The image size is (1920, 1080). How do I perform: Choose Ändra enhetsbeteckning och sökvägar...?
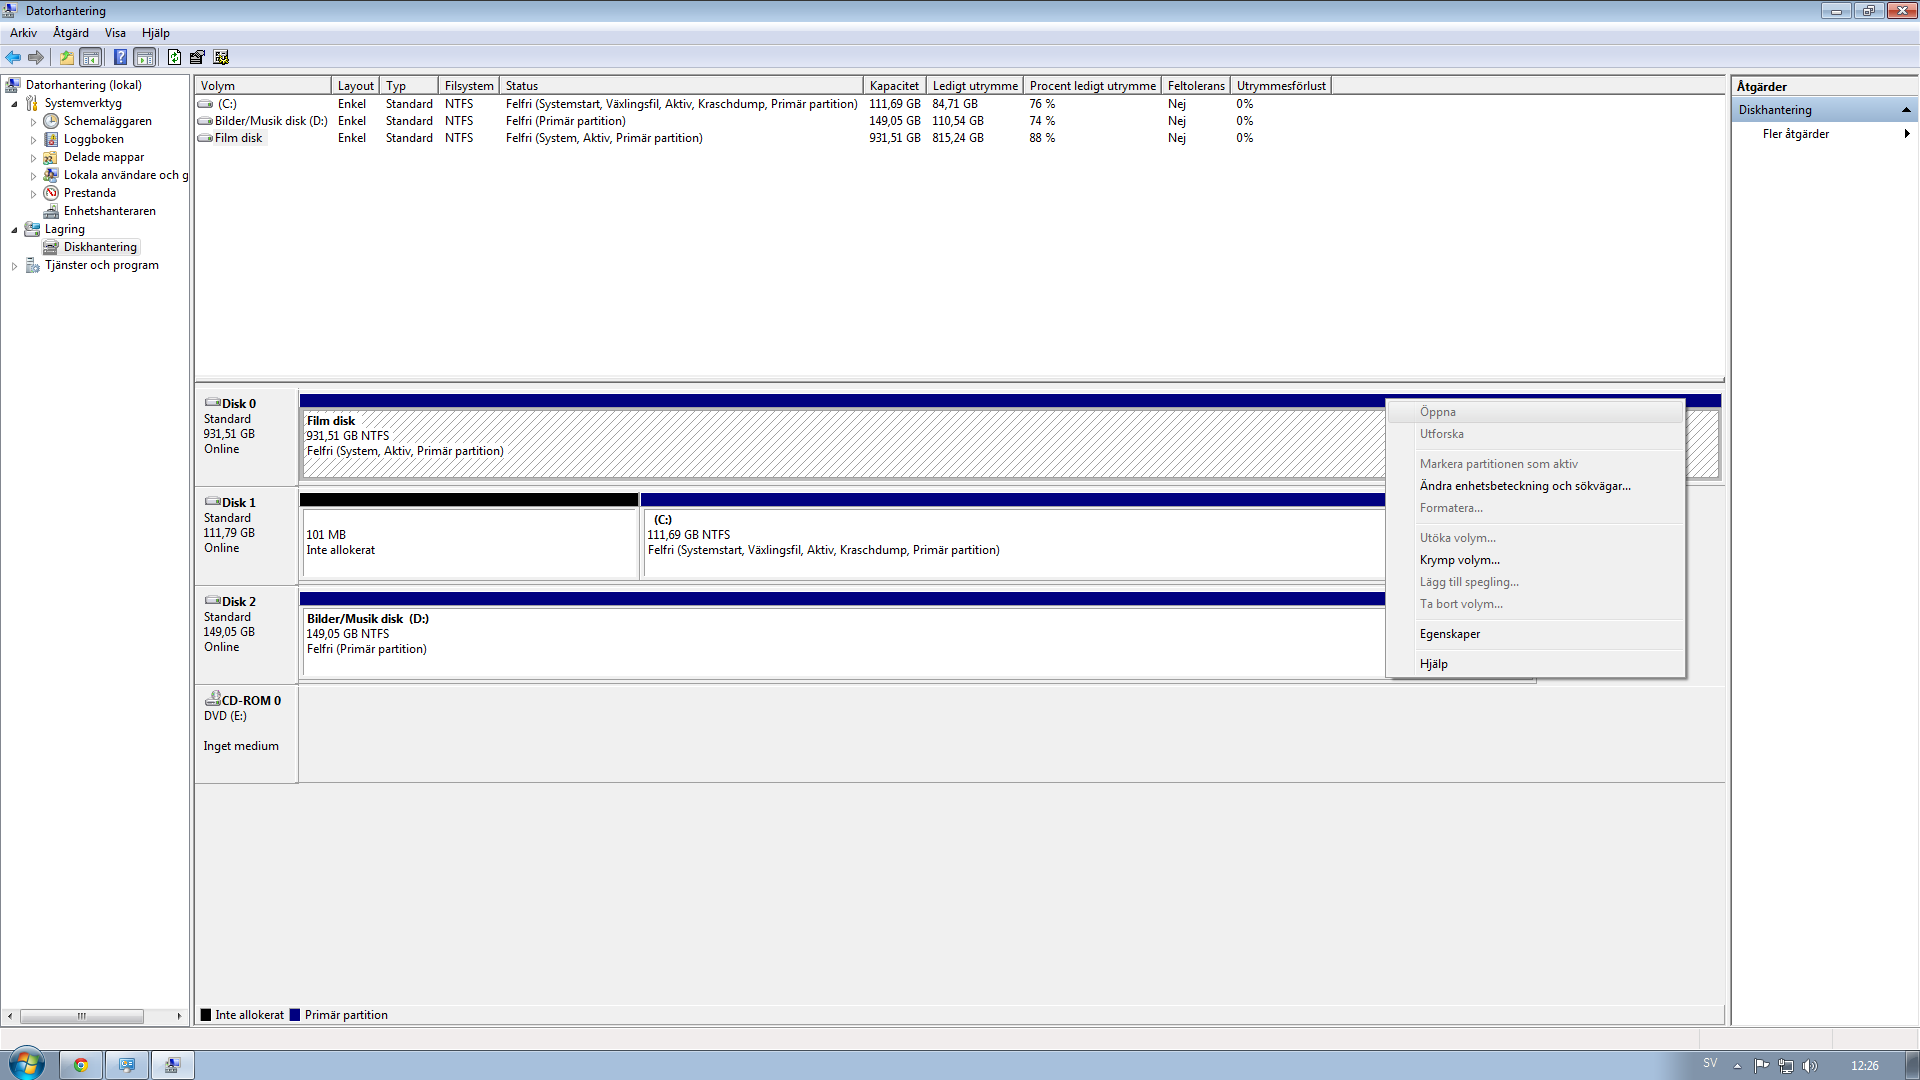[1535, 486]
